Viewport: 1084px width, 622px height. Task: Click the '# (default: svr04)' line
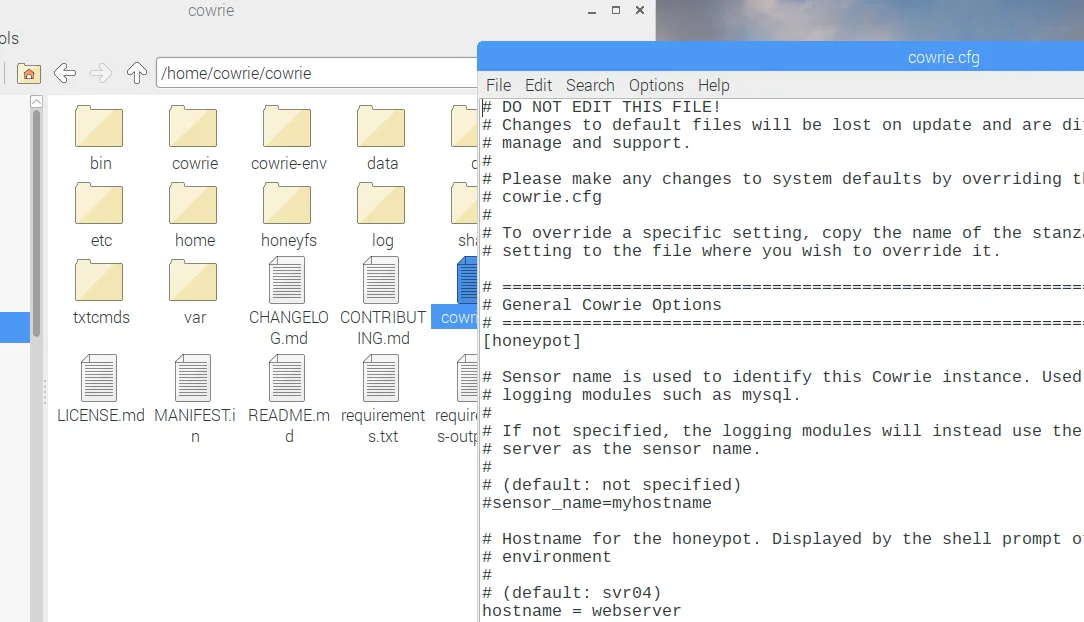point(572,592)
